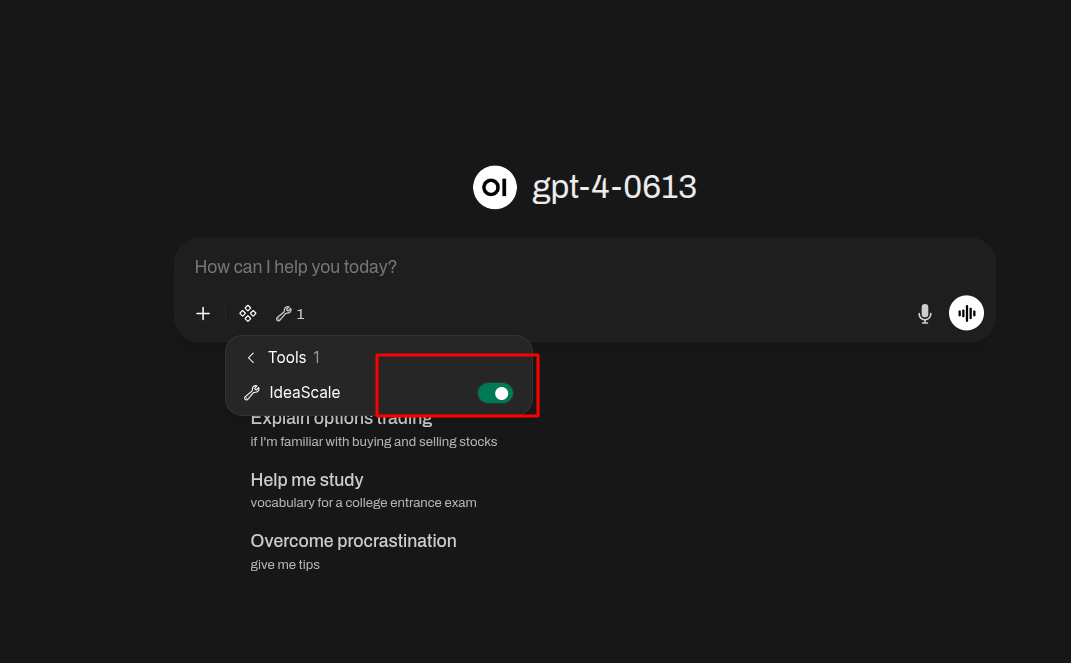Open the integrations diamond-grid icon
This screenshot has width=1071, height=663.
tap(248, 314)
